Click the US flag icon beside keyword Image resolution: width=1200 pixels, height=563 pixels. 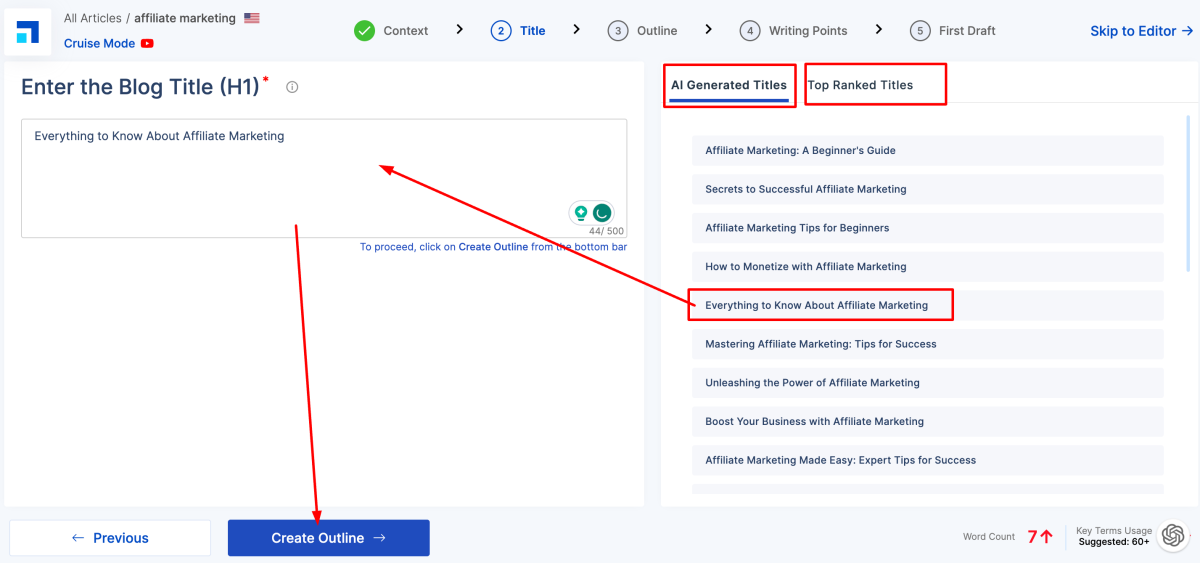pos(251,18)
